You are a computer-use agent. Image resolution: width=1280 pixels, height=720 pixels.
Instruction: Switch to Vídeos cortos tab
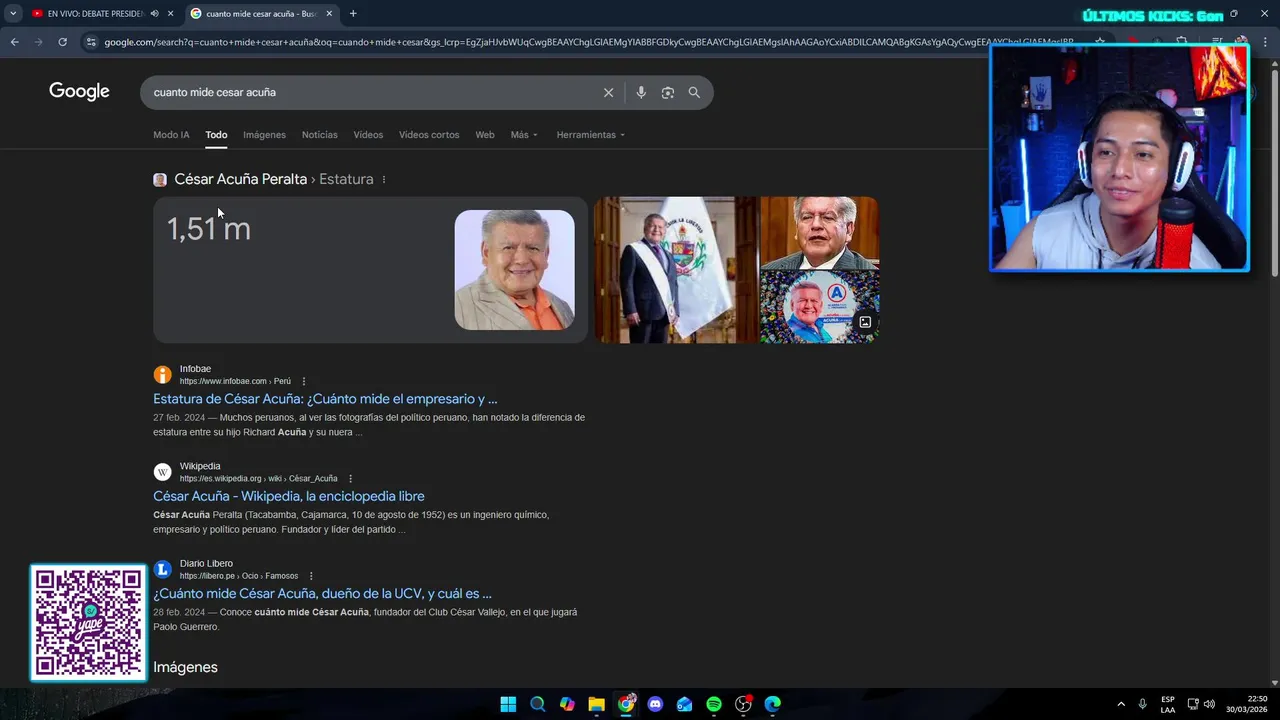pos(429,135)
